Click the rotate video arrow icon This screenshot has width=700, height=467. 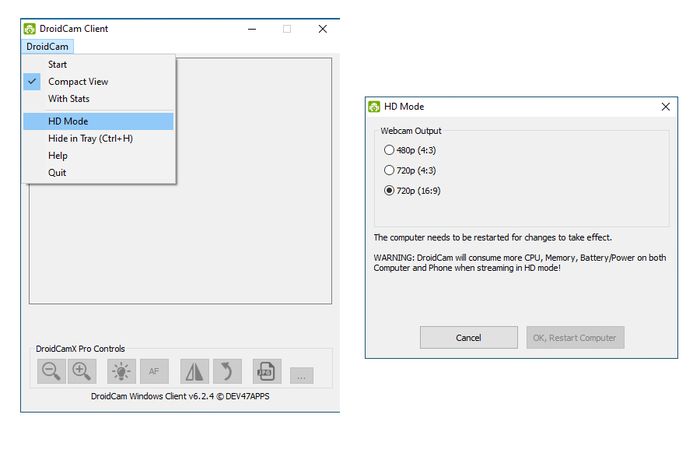click(x=226, y=371)
